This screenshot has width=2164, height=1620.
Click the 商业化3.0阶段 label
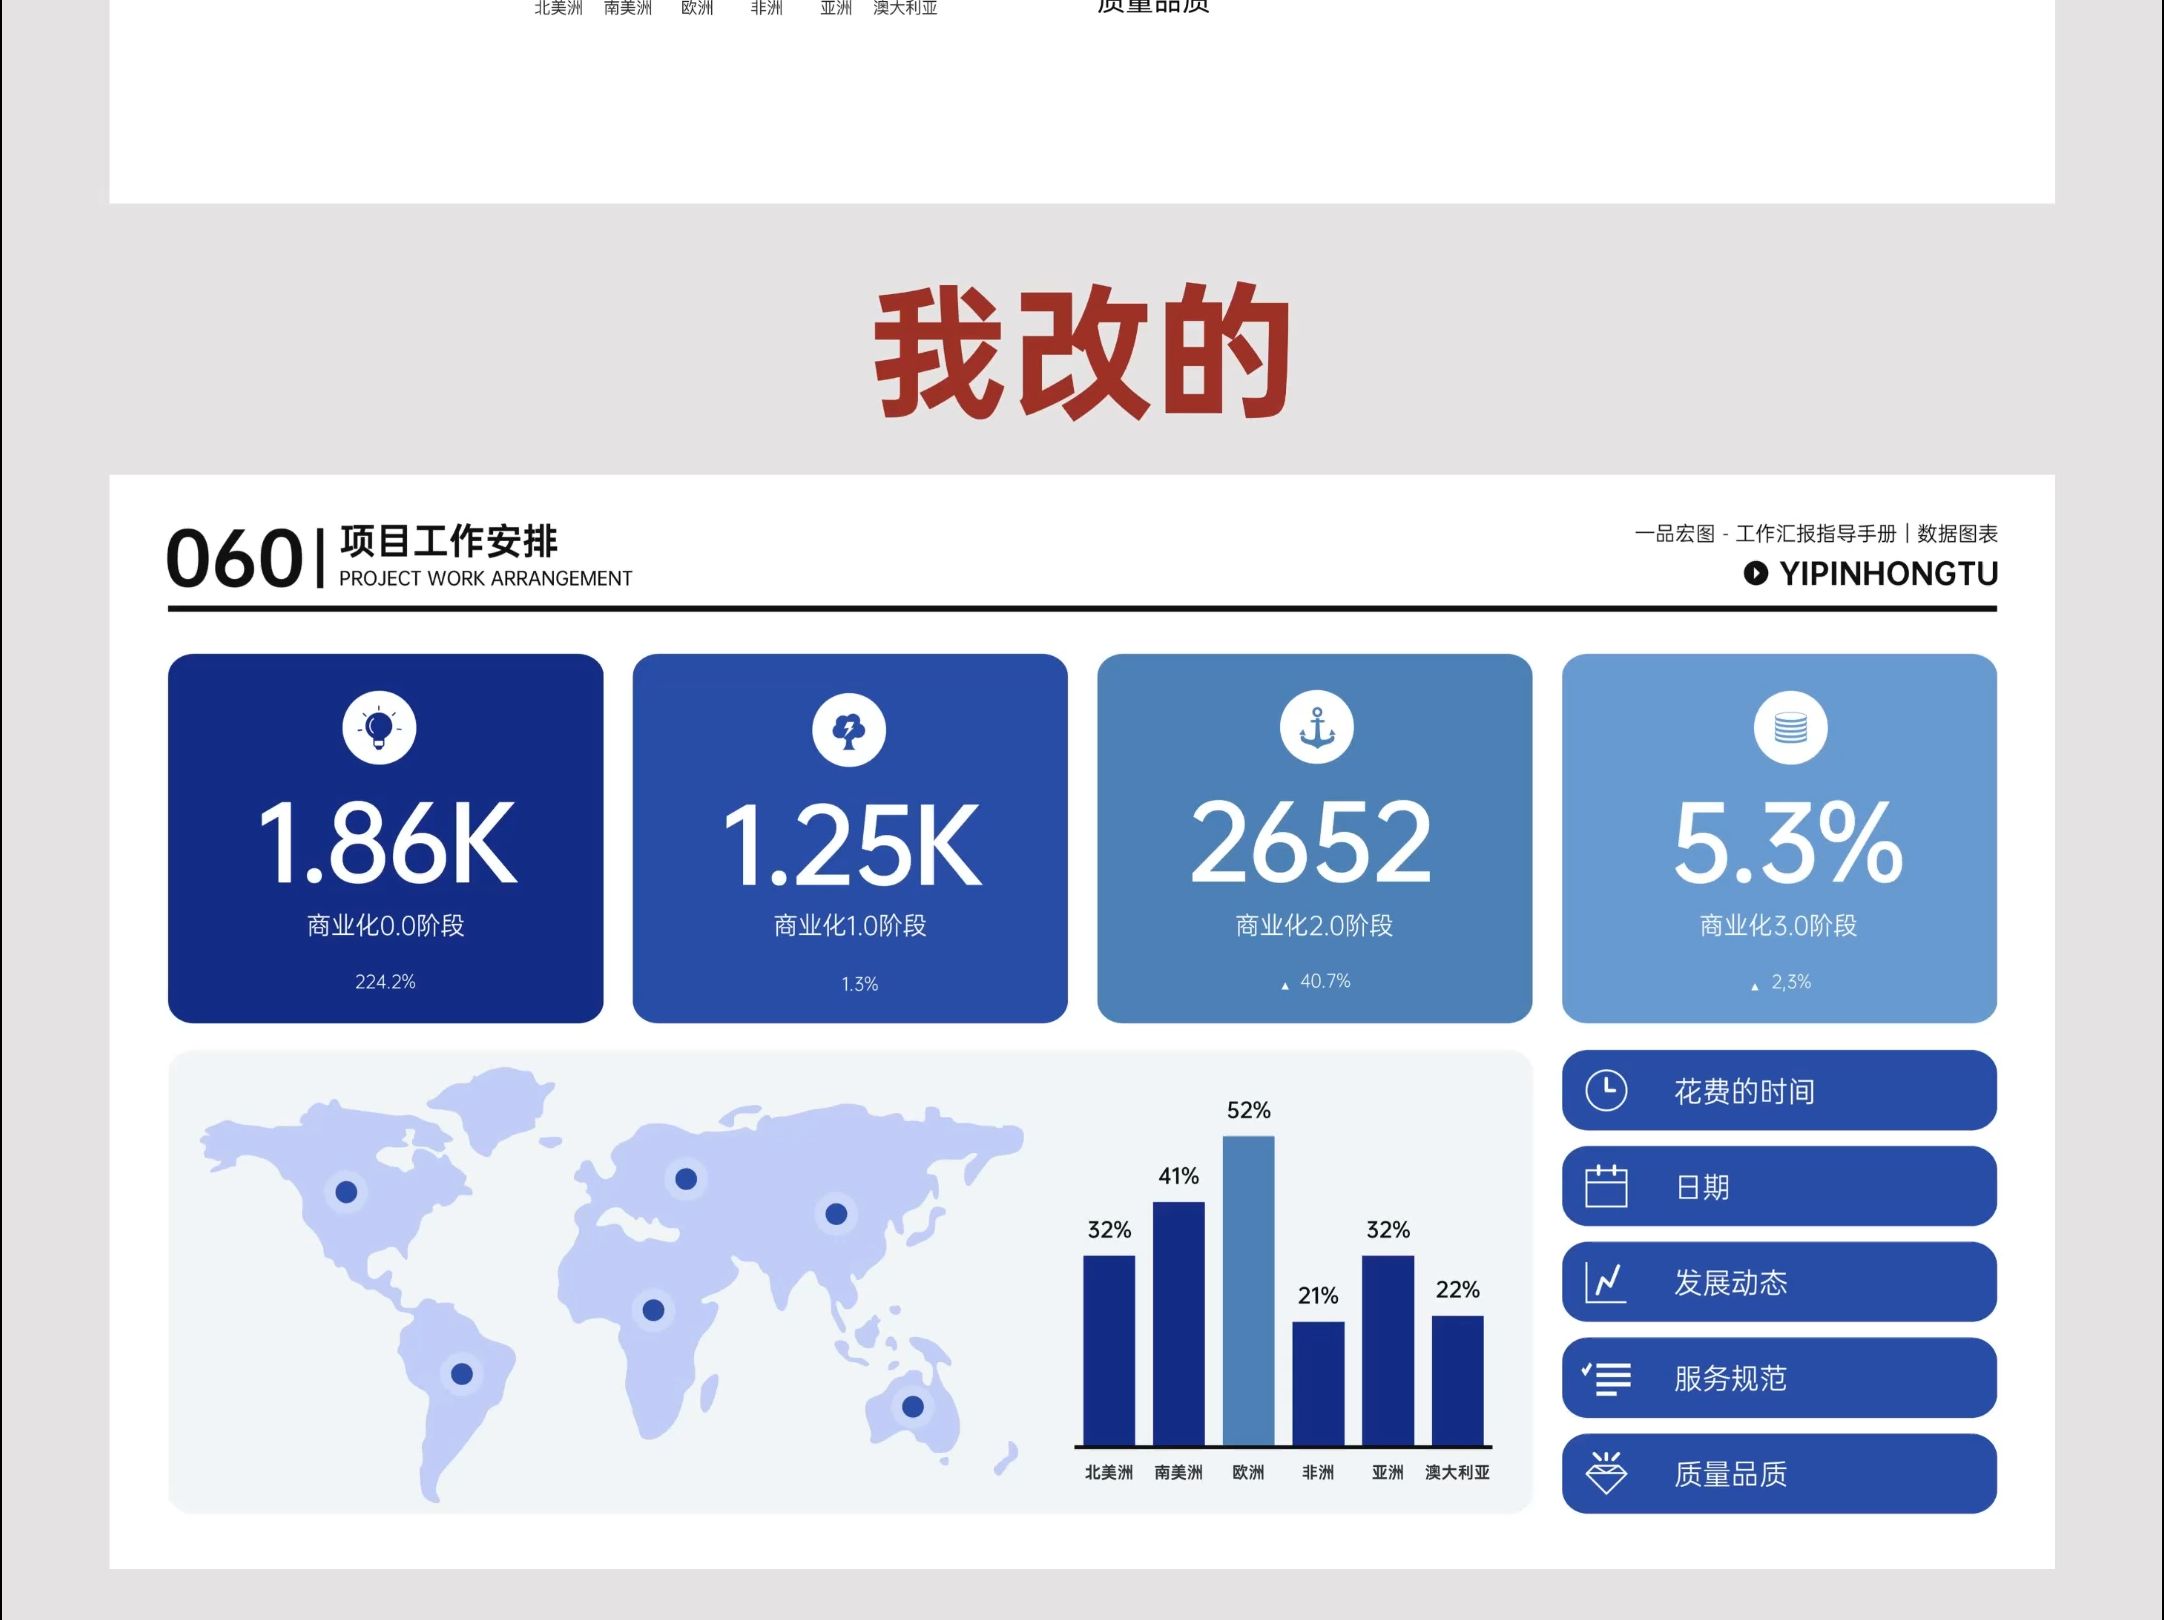coord(1779,926)
